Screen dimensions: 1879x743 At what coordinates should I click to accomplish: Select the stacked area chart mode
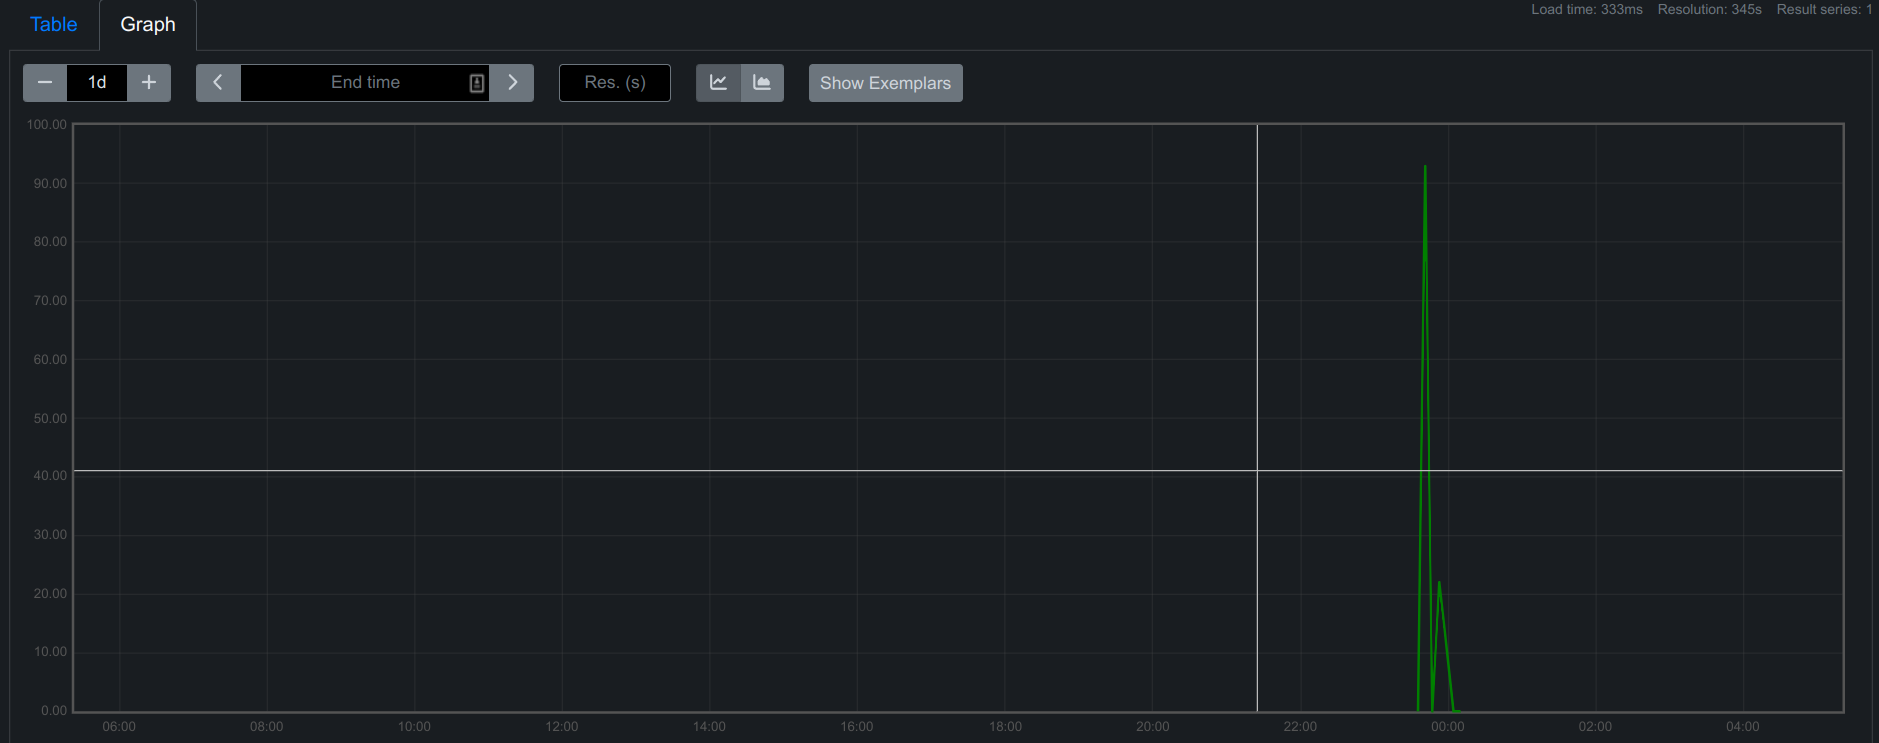click(x=762, y=83)
